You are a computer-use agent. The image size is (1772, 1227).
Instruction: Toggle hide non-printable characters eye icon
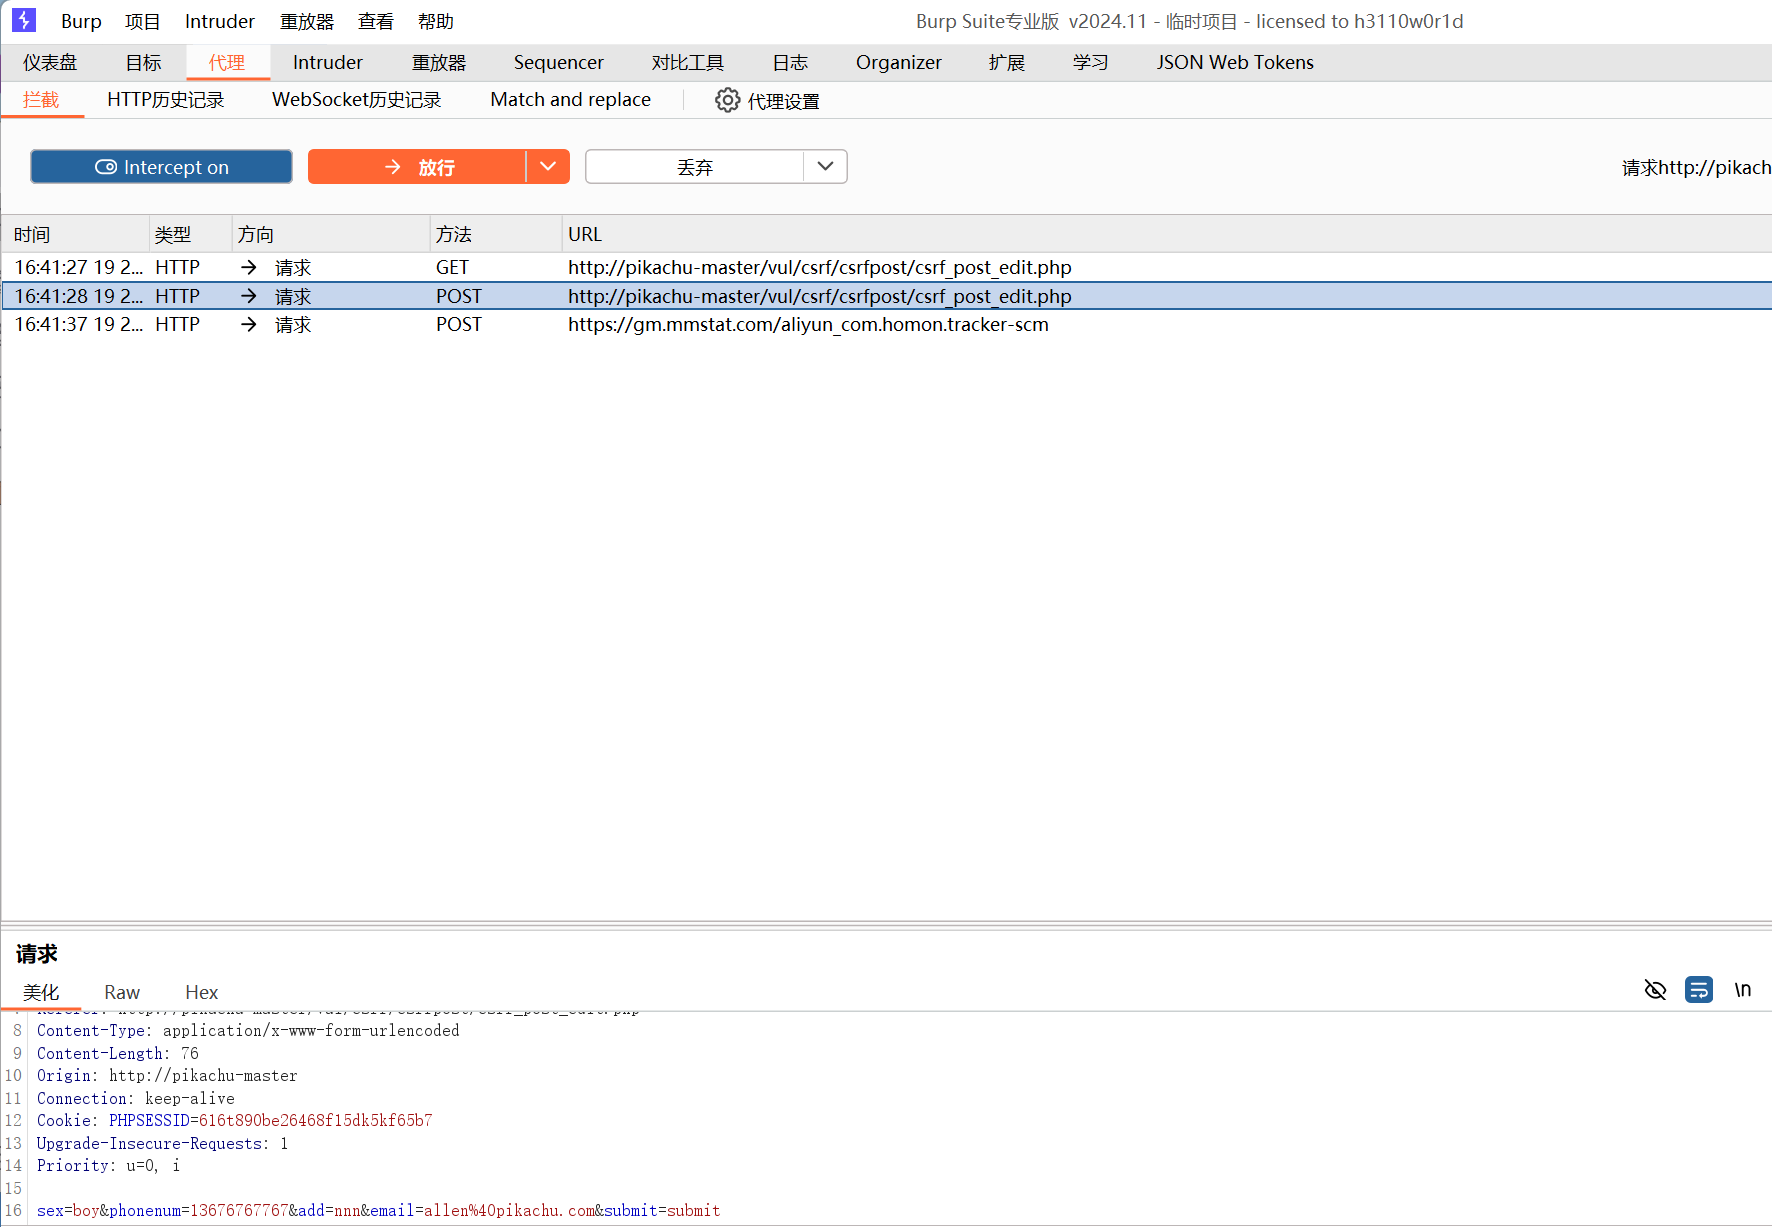[x=1655, y=990]
